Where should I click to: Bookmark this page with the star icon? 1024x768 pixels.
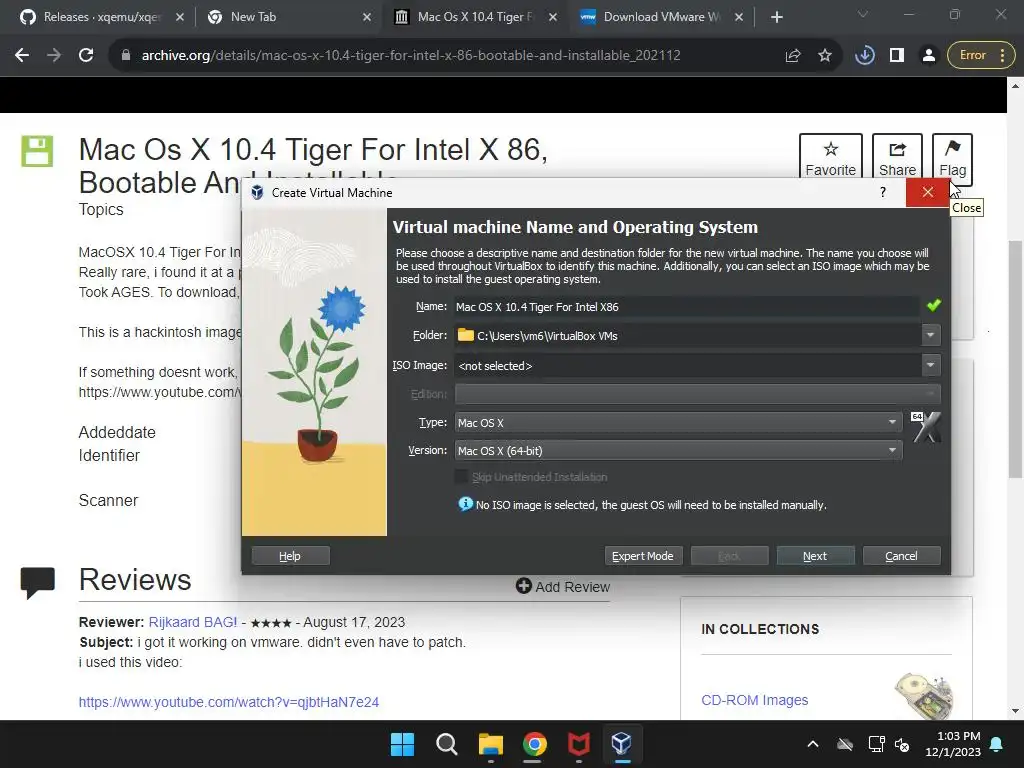coord(825,56)
